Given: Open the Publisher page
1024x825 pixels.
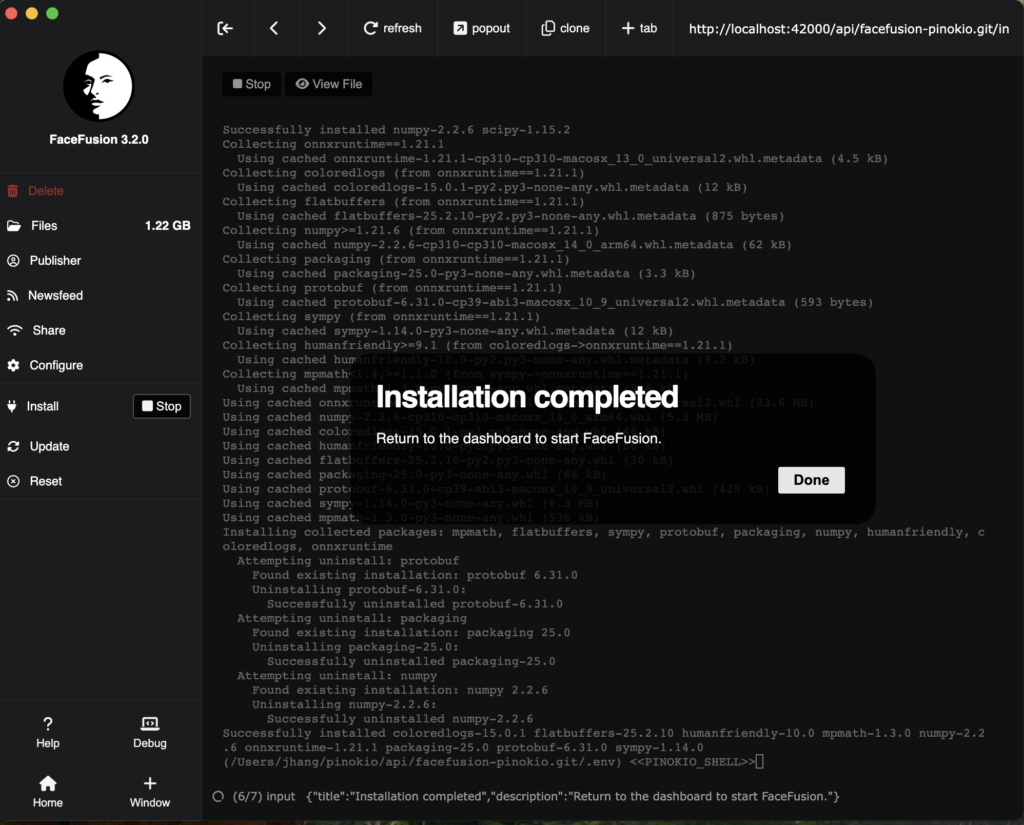Looking at the screenshot, I should 55,261.
